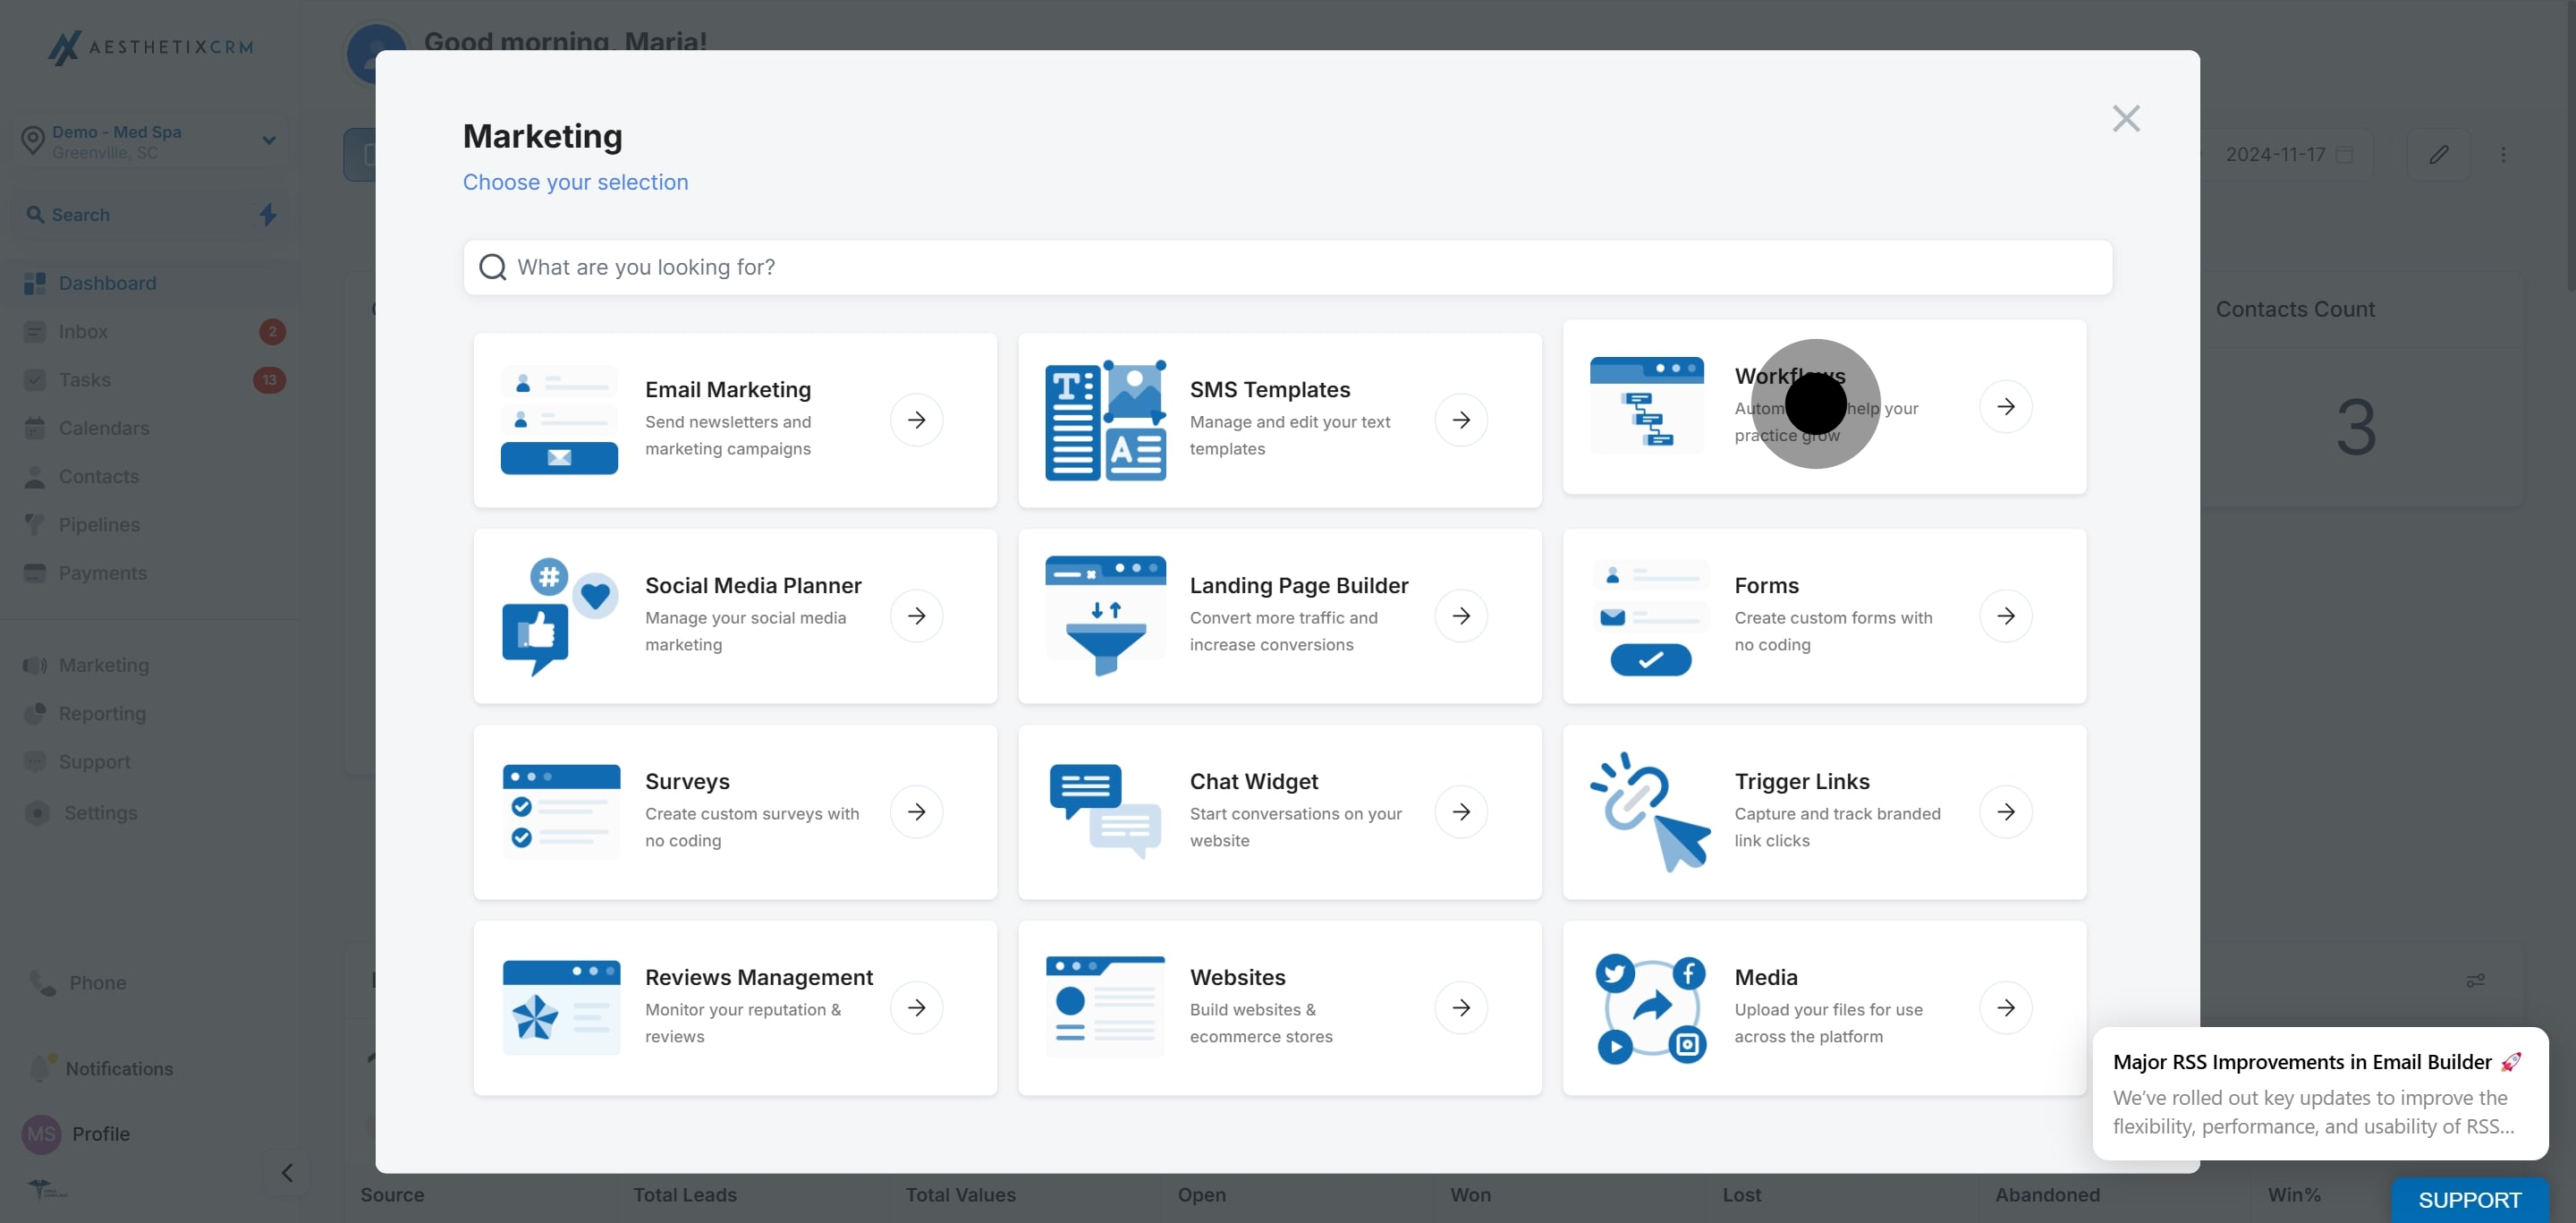The image size is (2576, 1223).
Task: Click the calendar icon beside 2024-11-17
Action: [2345, 153]
